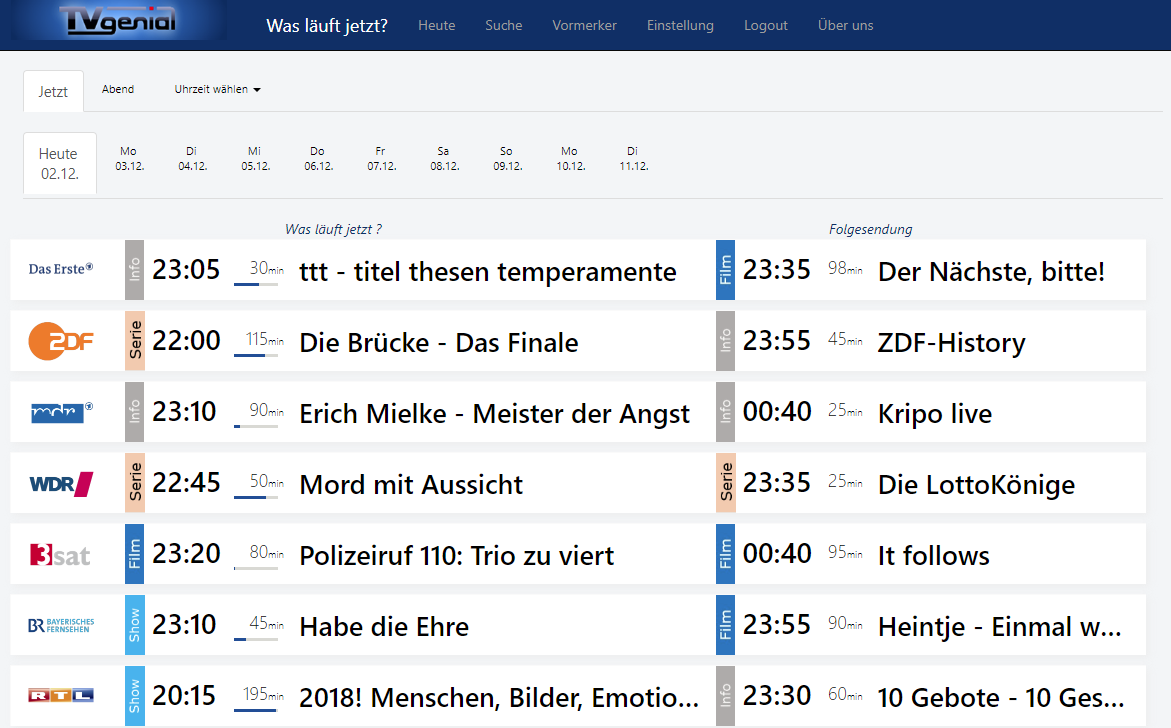Open the Uhrzeit wählen dropdown

point(216,88)
